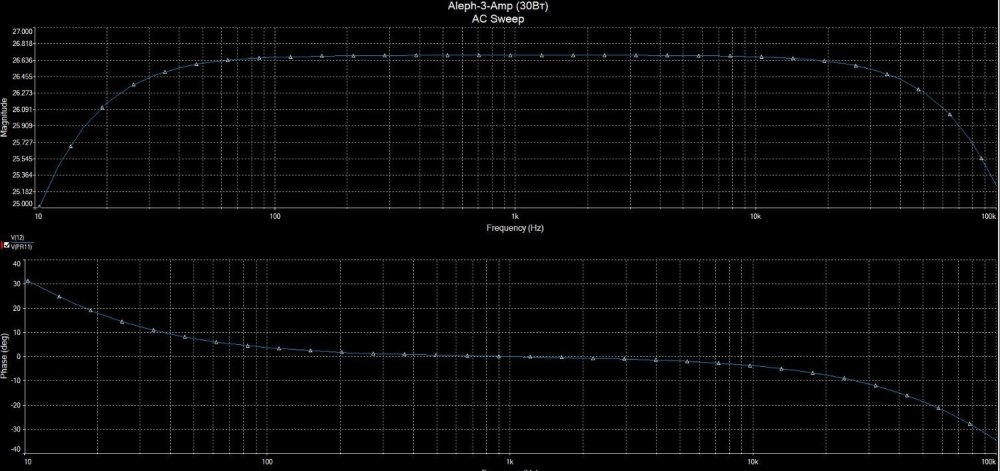Image resolution: width=1000 pixels, height=471 pixels.
Task: Click the 27.000 magnitude axis tick label
Action: coord(22,31)
